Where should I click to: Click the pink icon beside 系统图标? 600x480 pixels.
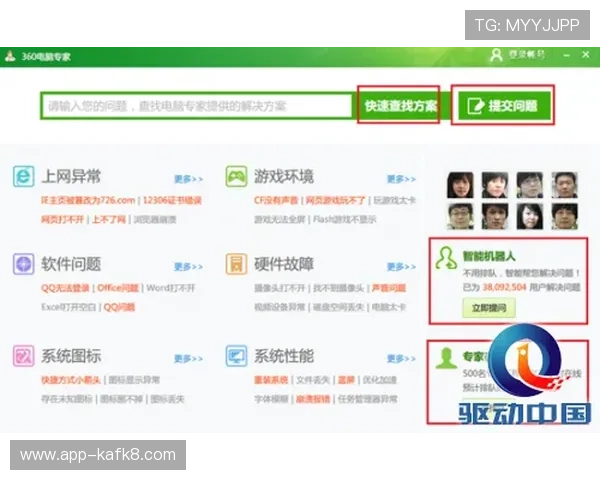[x=24, y=356]
